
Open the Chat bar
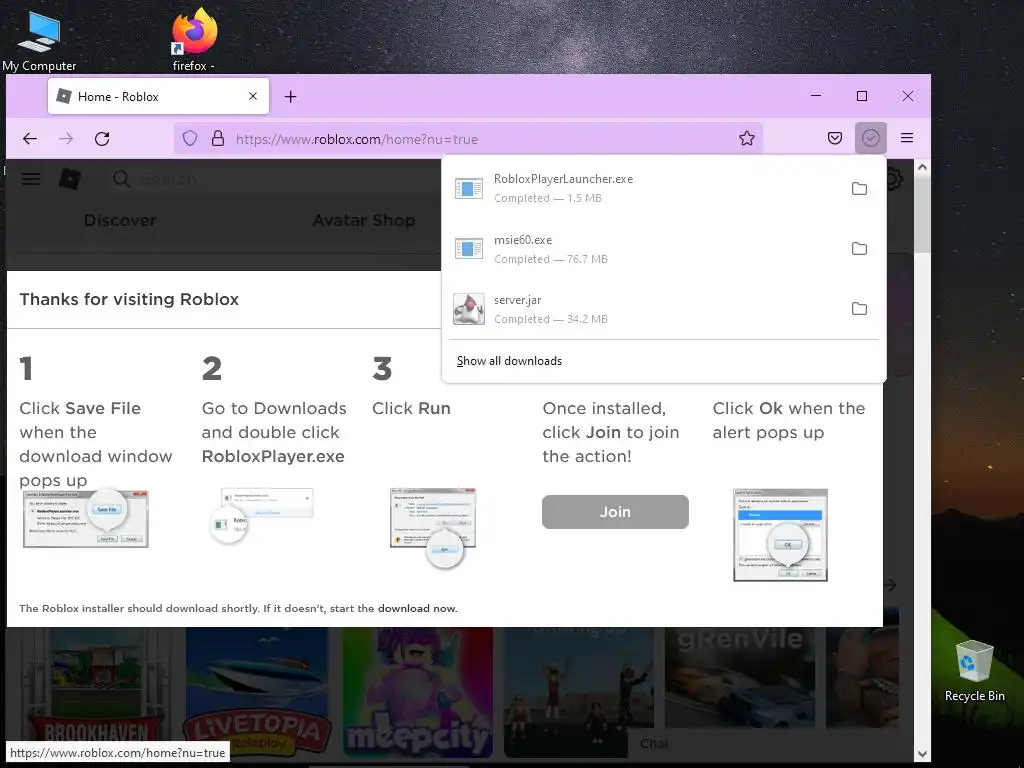click(x=764, y=743)
